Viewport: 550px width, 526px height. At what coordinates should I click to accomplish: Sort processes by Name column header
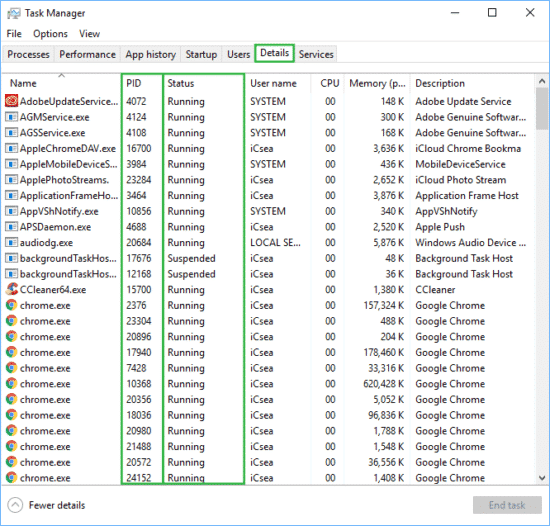point(23,83)
